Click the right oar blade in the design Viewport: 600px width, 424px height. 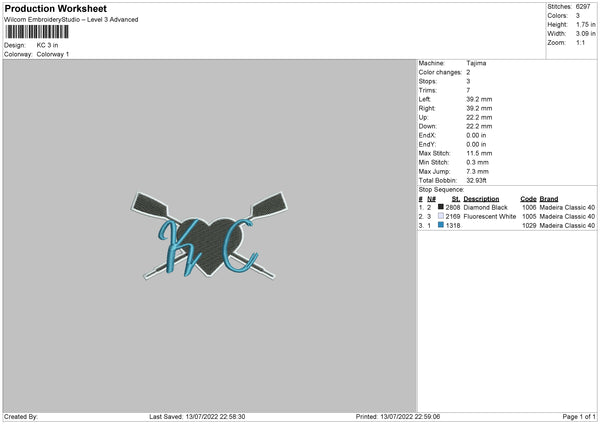(x=269, y=204)
